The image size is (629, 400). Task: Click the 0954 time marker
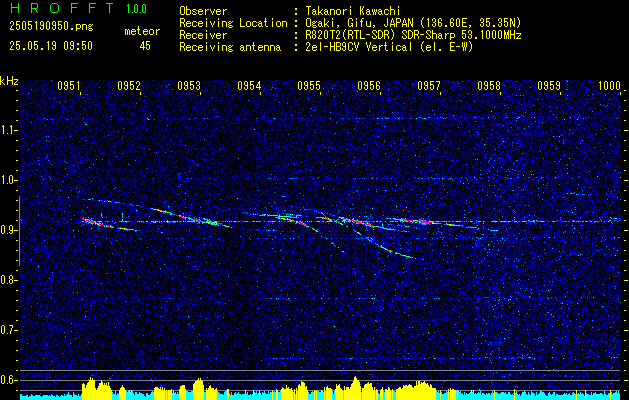[249, 85]
